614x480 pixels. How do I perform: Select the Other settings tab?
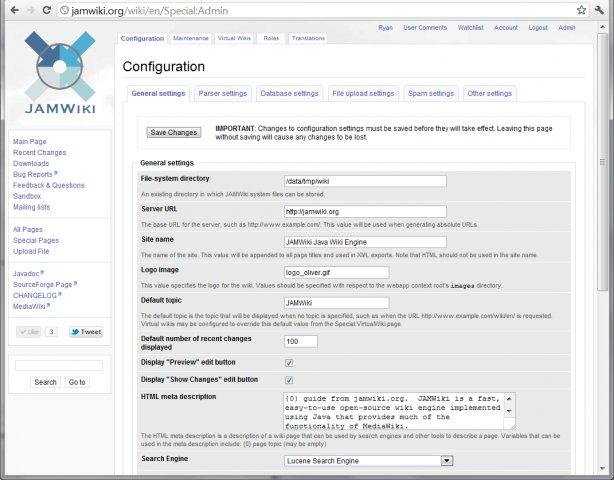pos(489,94)
